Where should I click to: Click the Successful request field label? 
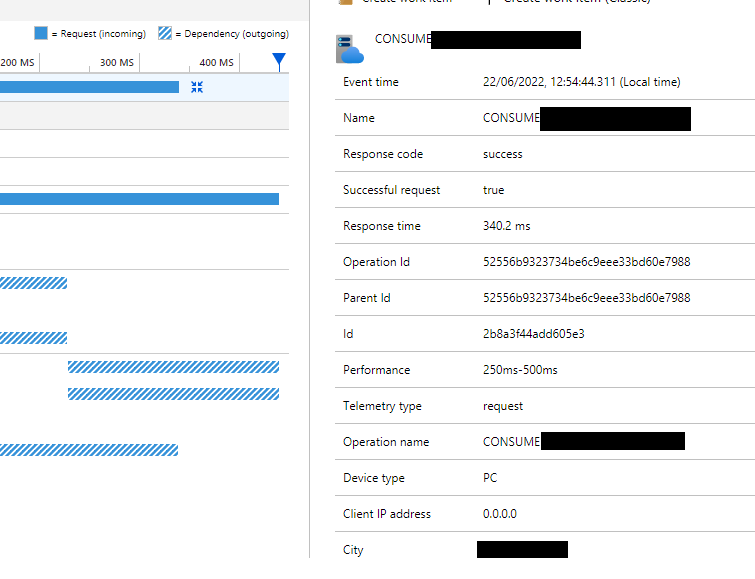391,190
